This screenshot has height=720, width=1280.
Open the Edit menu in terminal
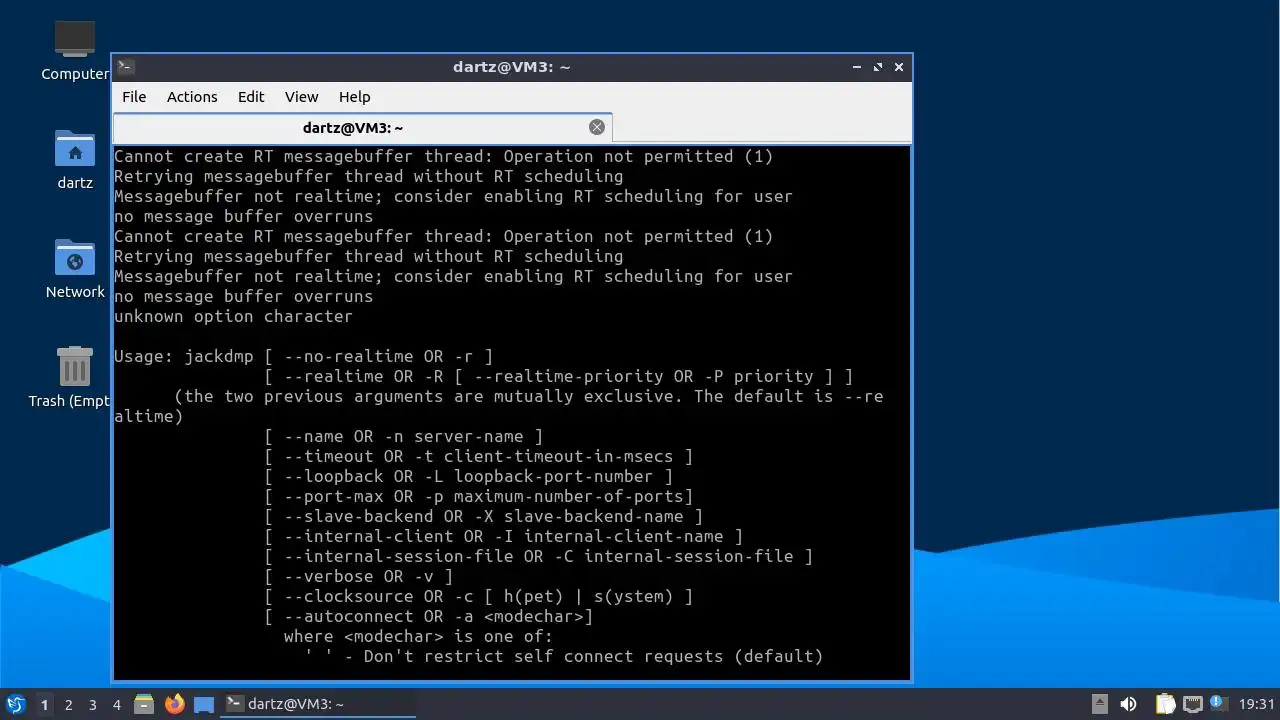251,97
